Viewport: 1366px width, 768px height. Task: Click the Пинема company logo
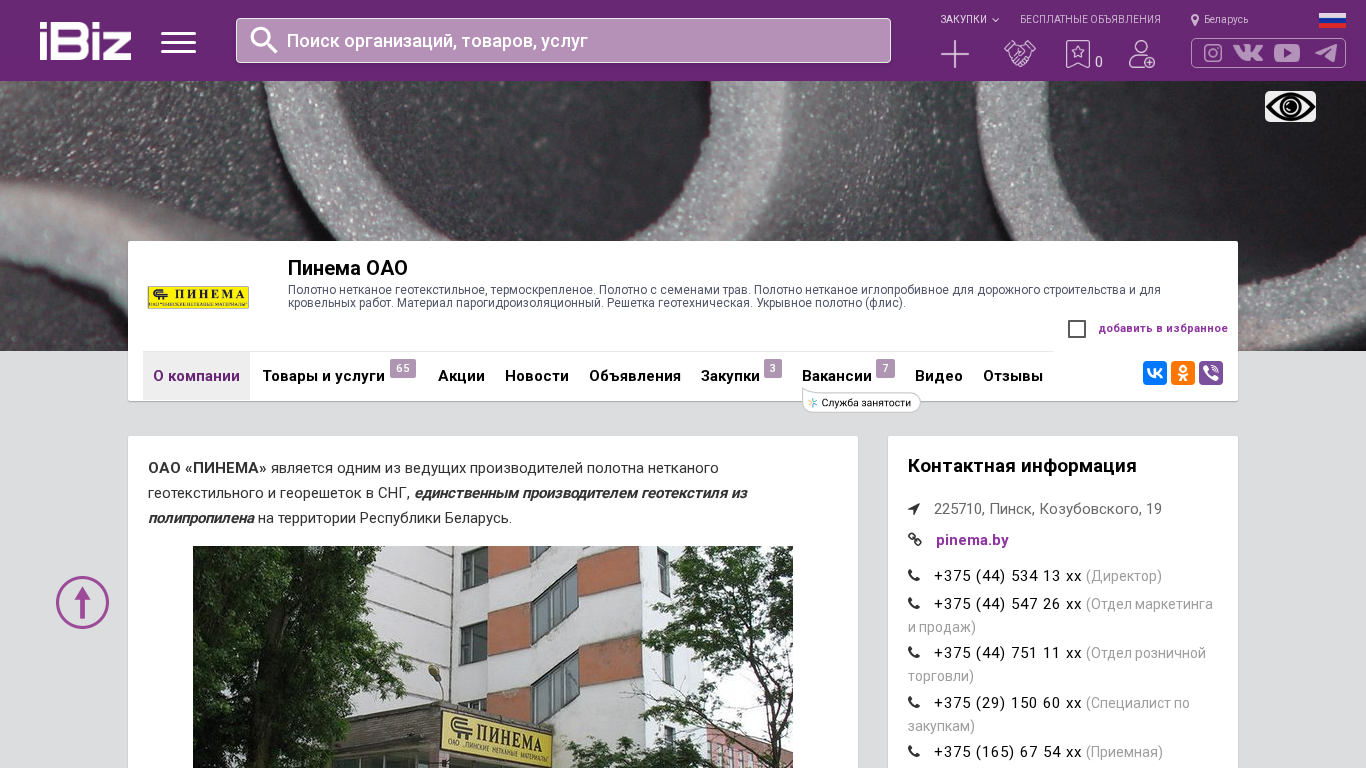(x=198, y=297)
